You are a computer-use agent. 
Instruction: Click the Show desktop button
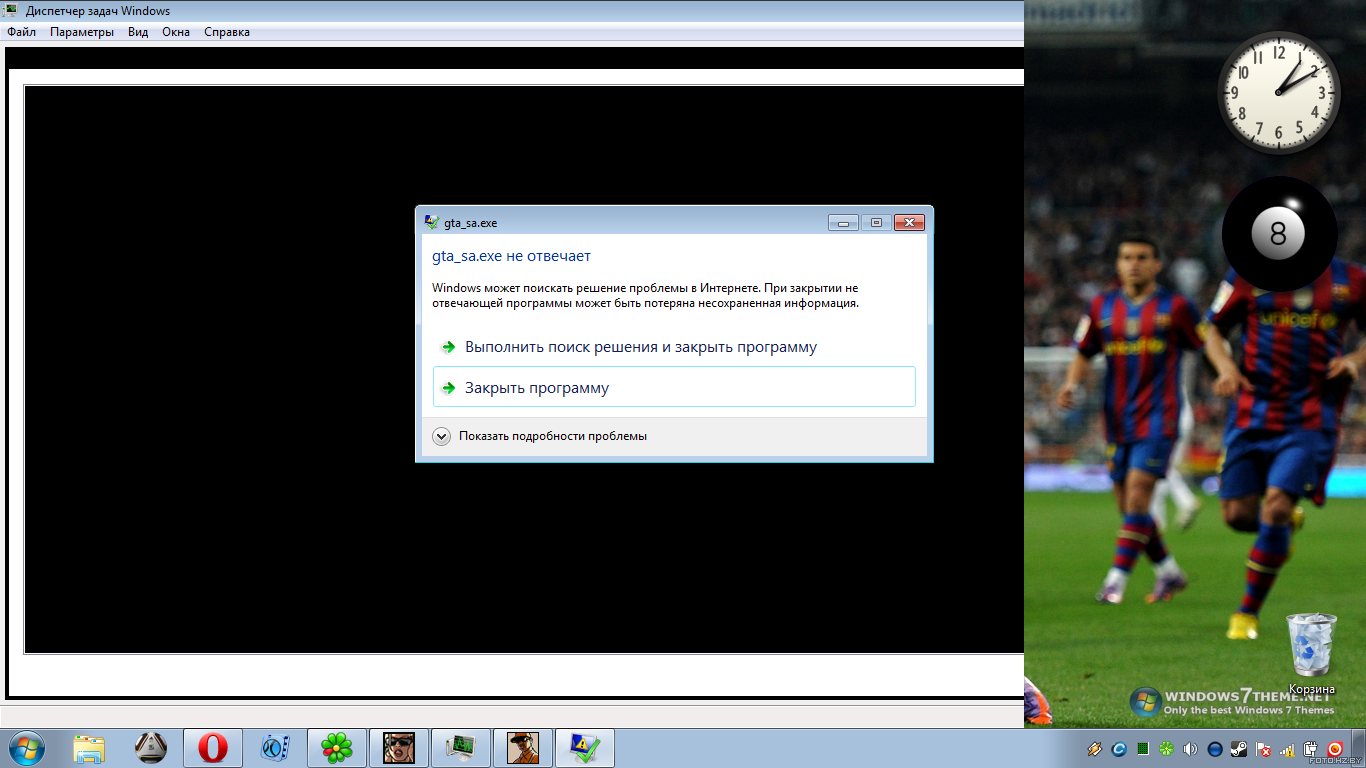click(1359, 748)
